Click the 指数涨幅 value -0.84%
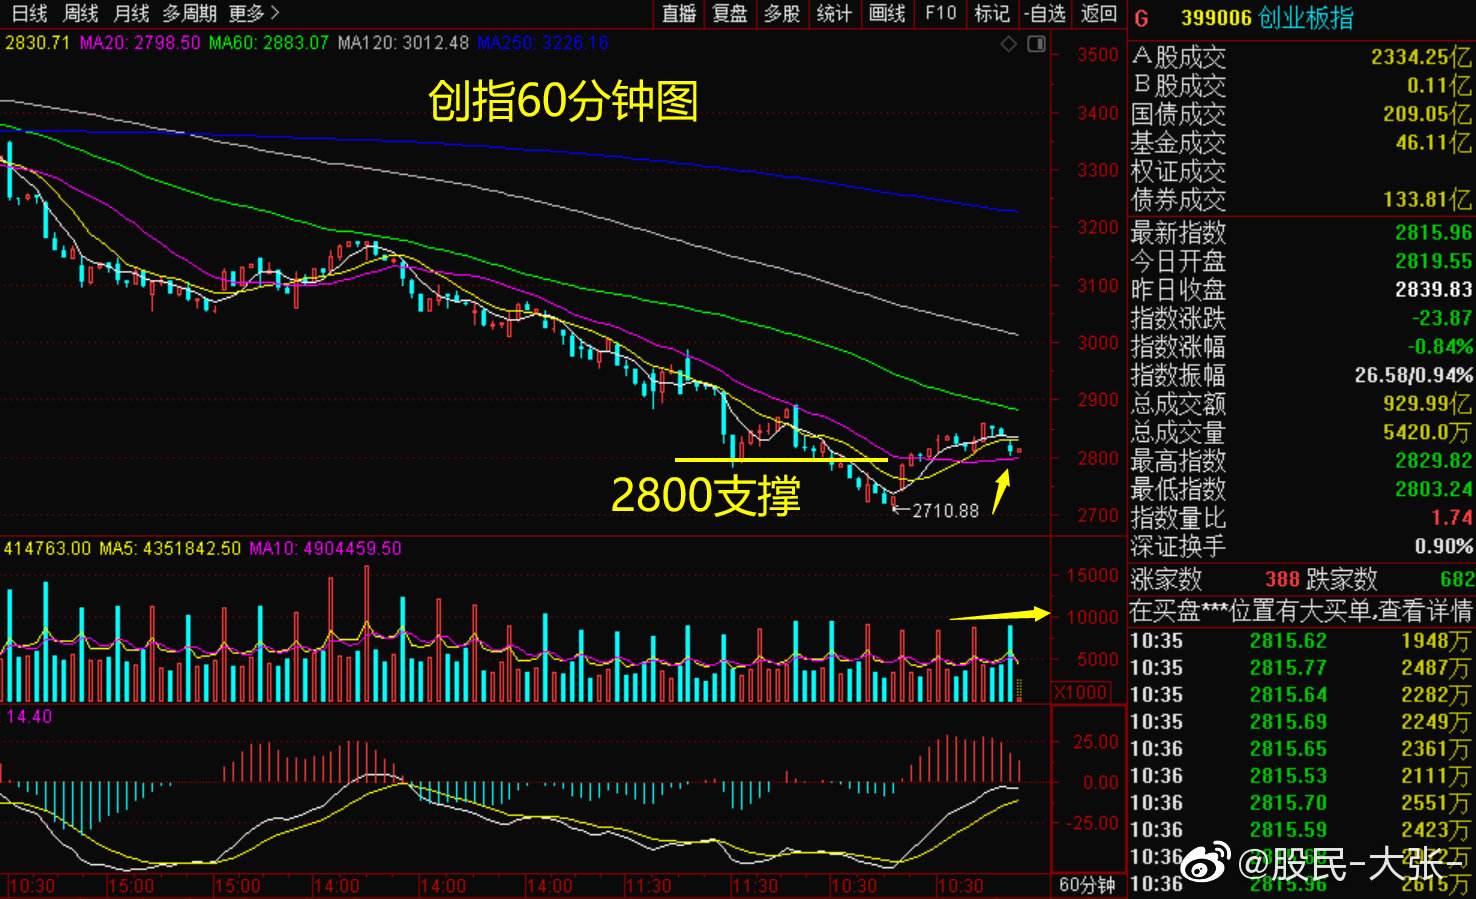 pos(1440,347)
